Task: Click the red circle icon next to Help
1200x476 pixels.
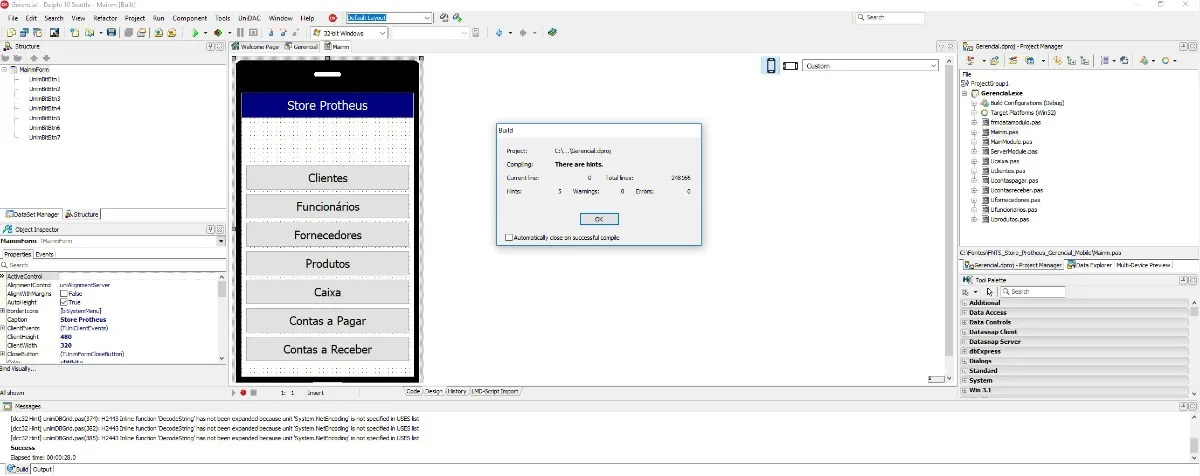Action: pyautogui.click(x=333, y=17)
